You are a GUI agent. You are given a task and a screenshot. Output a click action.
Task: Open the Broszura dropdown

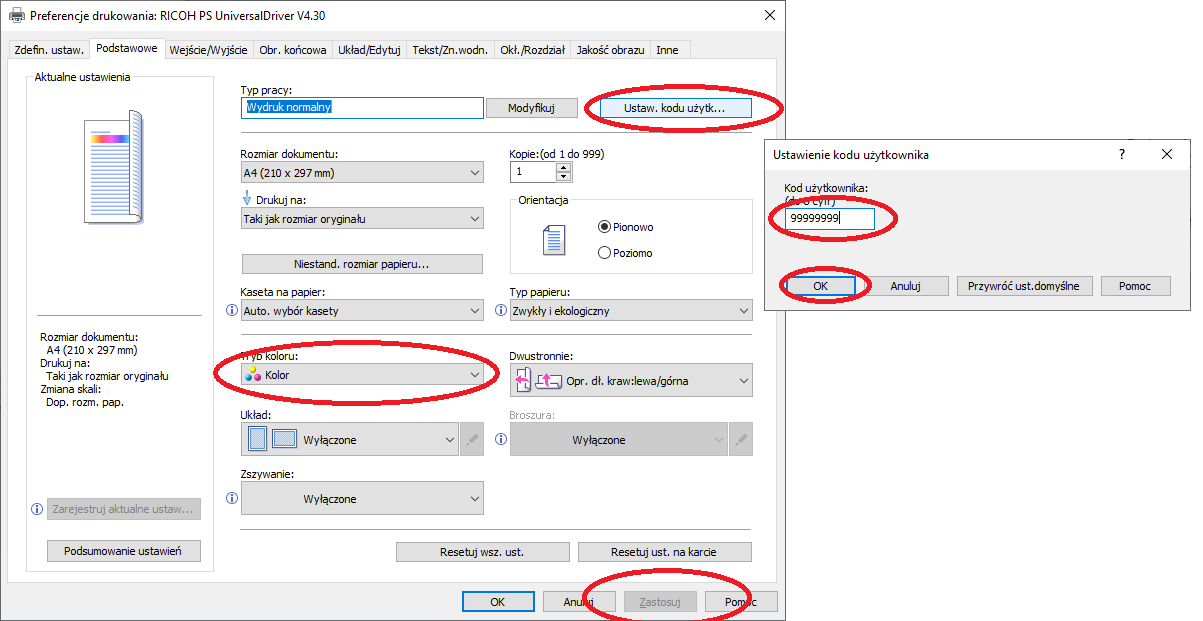pyautogui.click(x=618, y=439)
